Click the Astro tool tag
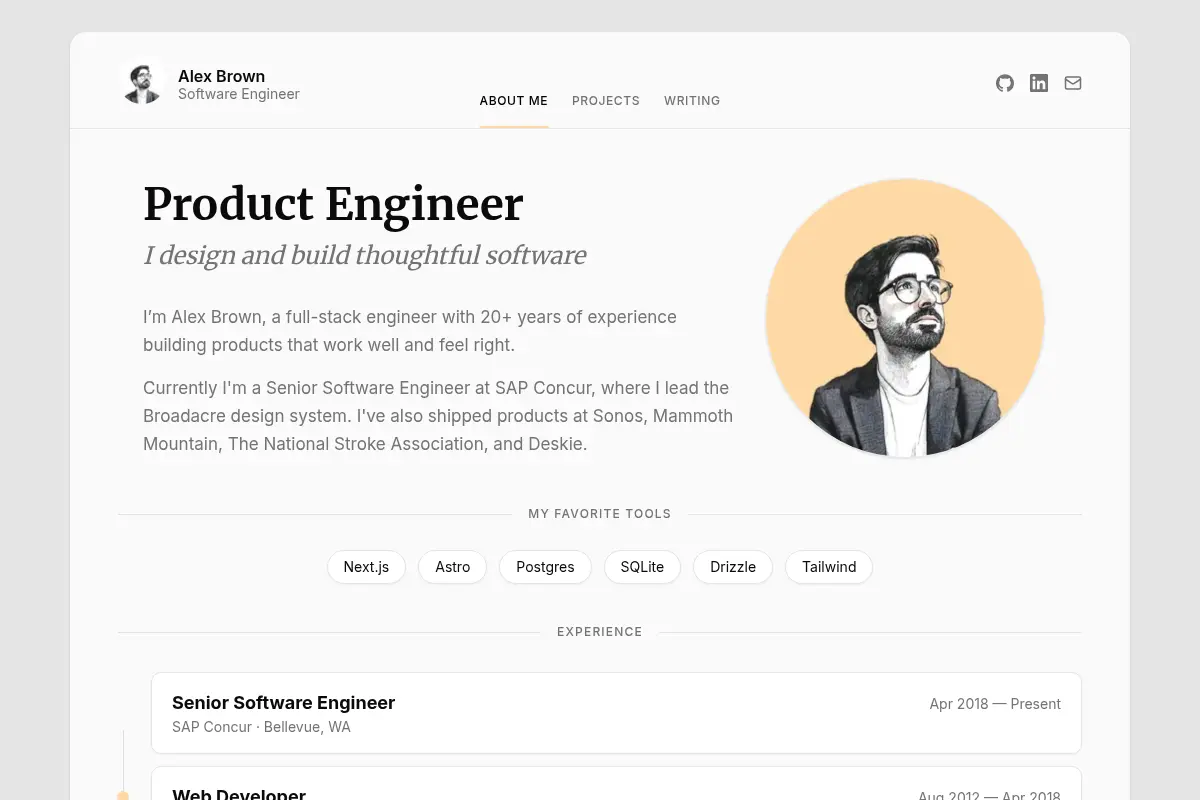Viewport: 1200px width, 800px height. tap(452, 567)
